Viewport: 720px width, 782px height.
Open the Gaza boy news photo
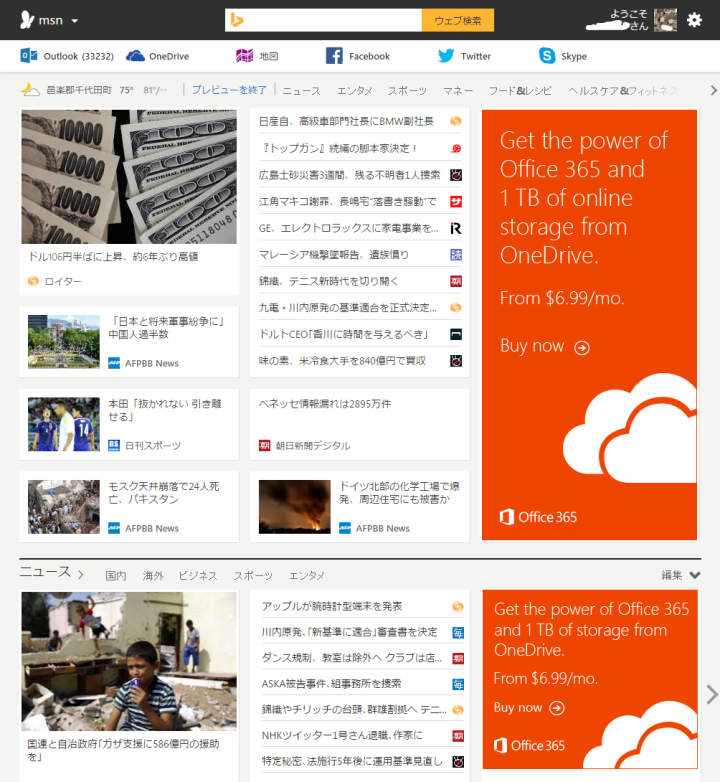tap(129, 661)
